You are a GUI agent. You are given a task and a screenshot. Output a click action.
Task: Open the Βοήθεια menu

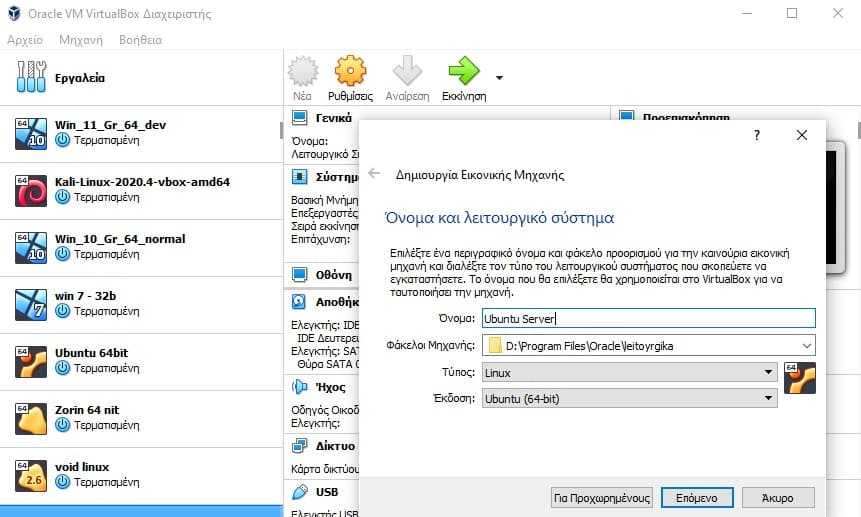[140, 40]
